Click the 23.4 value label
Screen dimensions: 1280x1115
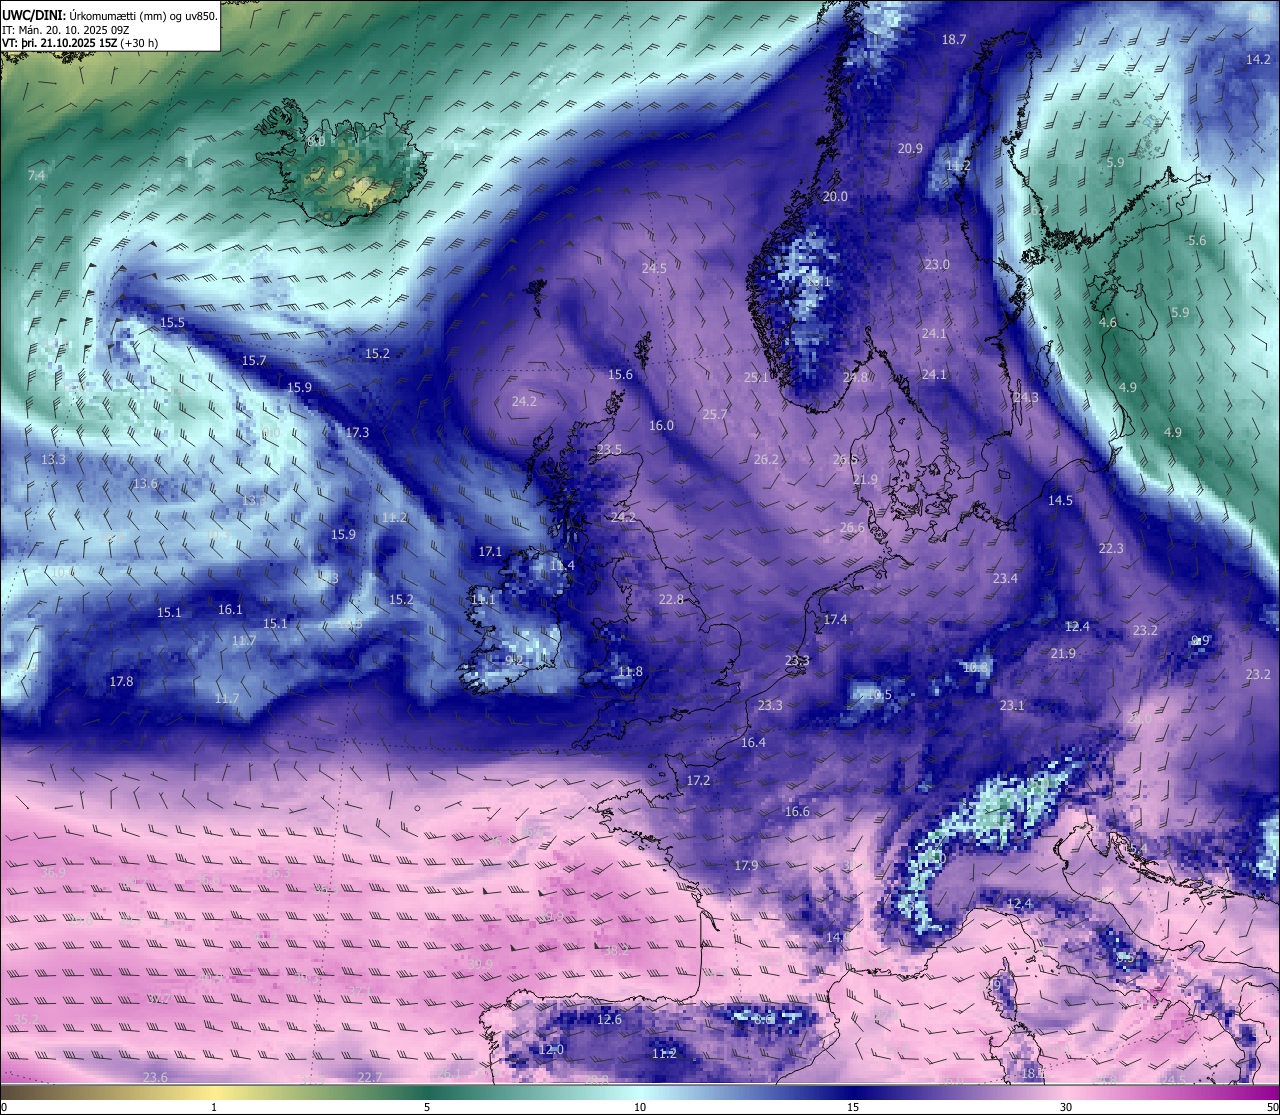[1005, 579]
